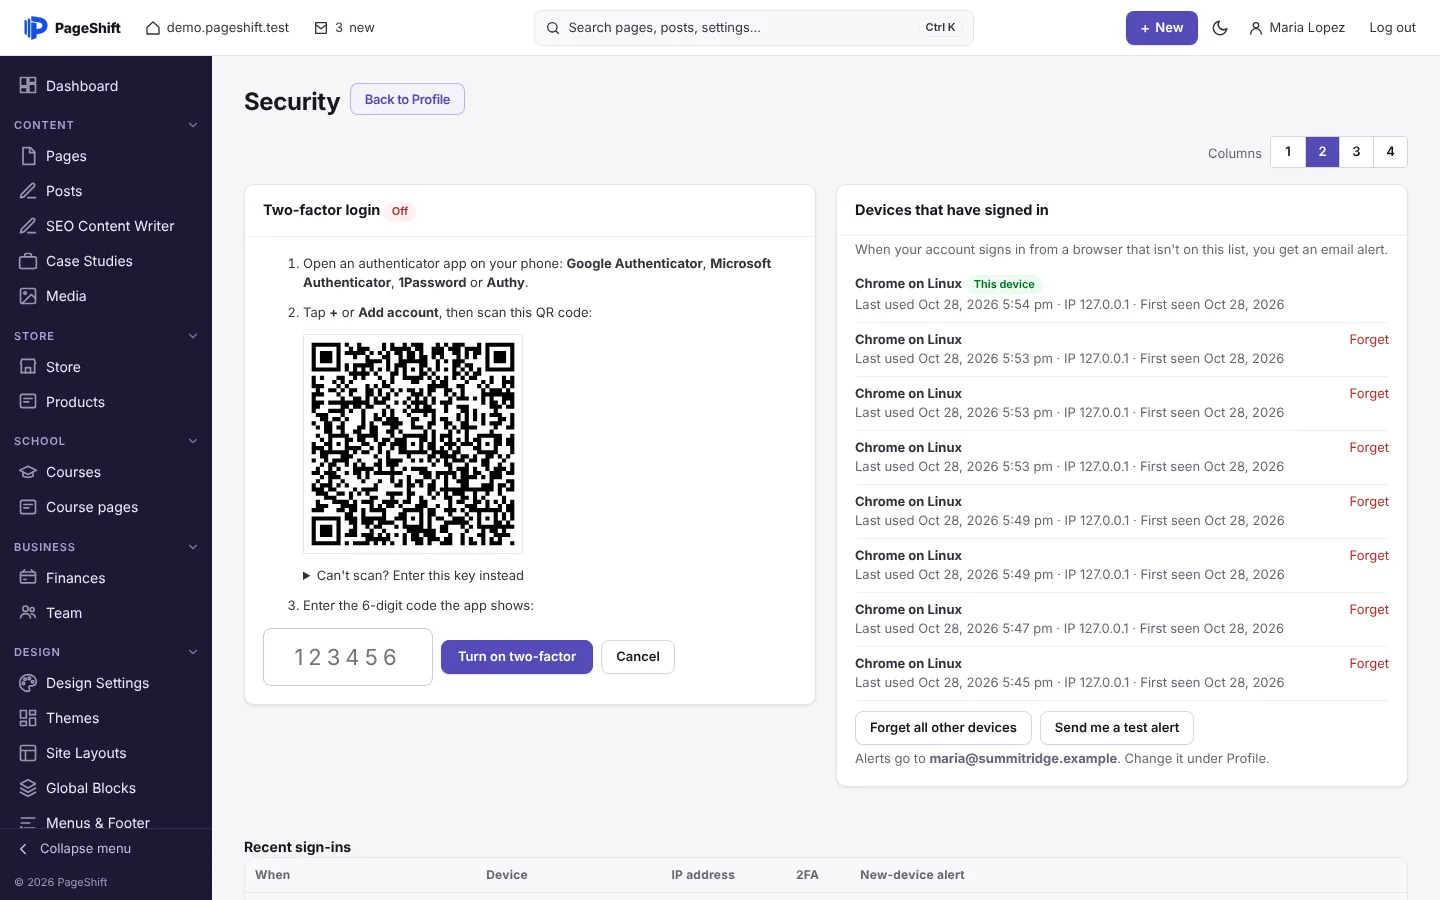Expand "Can't scan? Enter this key instead"

tap(413, 576)
